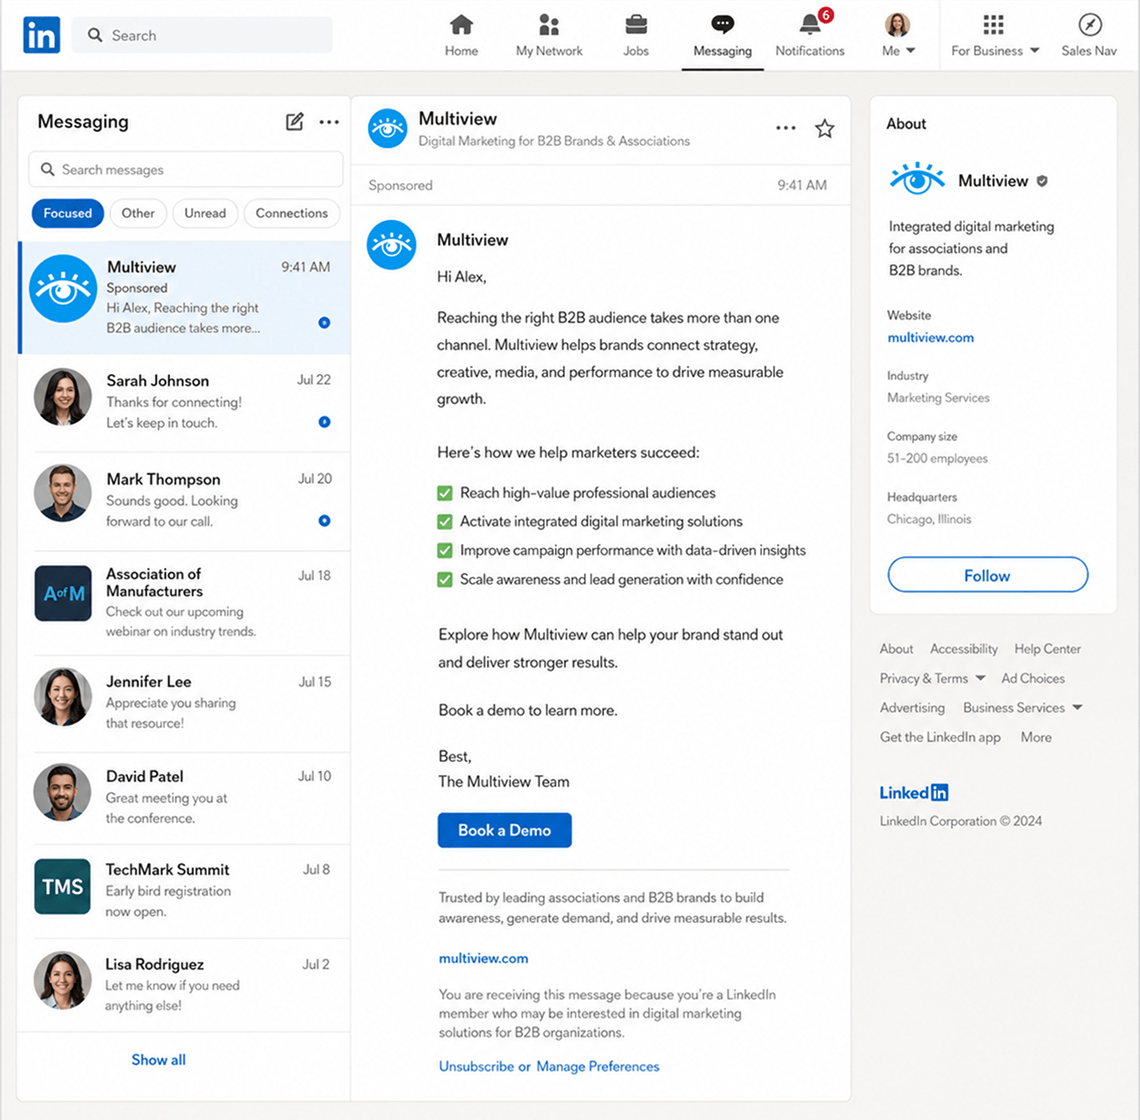Image resolution: width=1140 pixels, height=1120 pixels.
Task: Click the TMS logo avatar
Action: (x=63, y=887)
